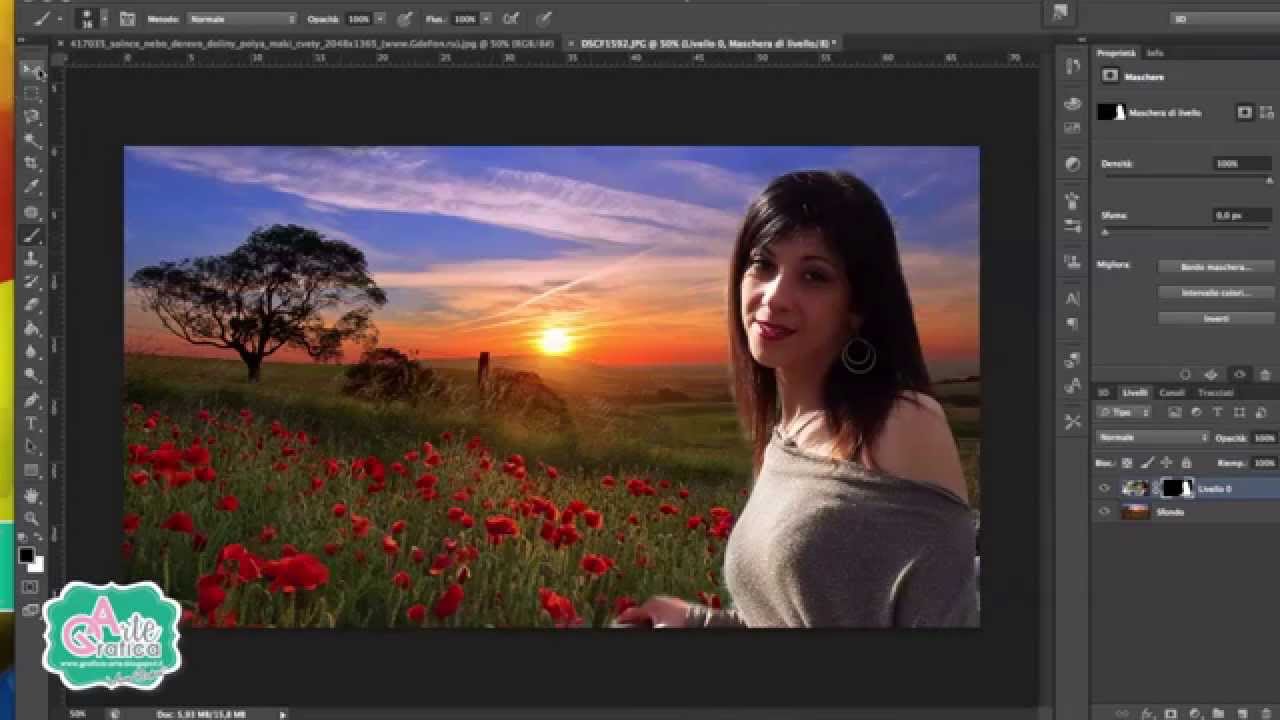This screenshot has height=720, width=1280.
Task: Enable airbrush mode in options bar
Action: (x=511, y=19)
